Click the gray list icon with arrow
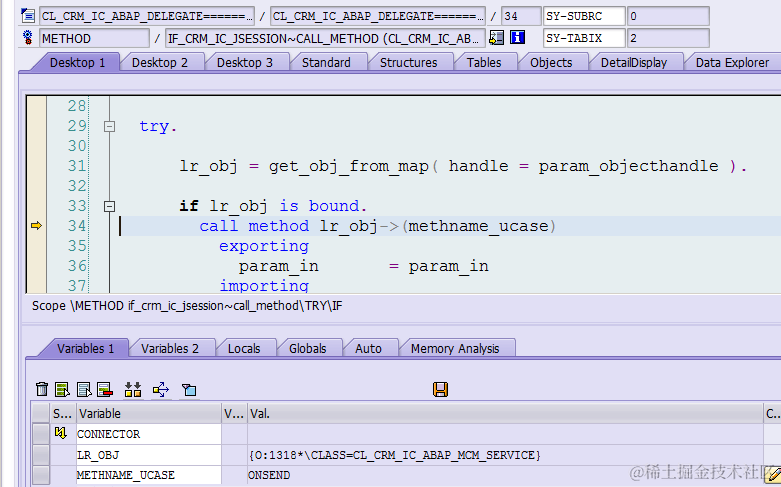 [x=84, y=389]
